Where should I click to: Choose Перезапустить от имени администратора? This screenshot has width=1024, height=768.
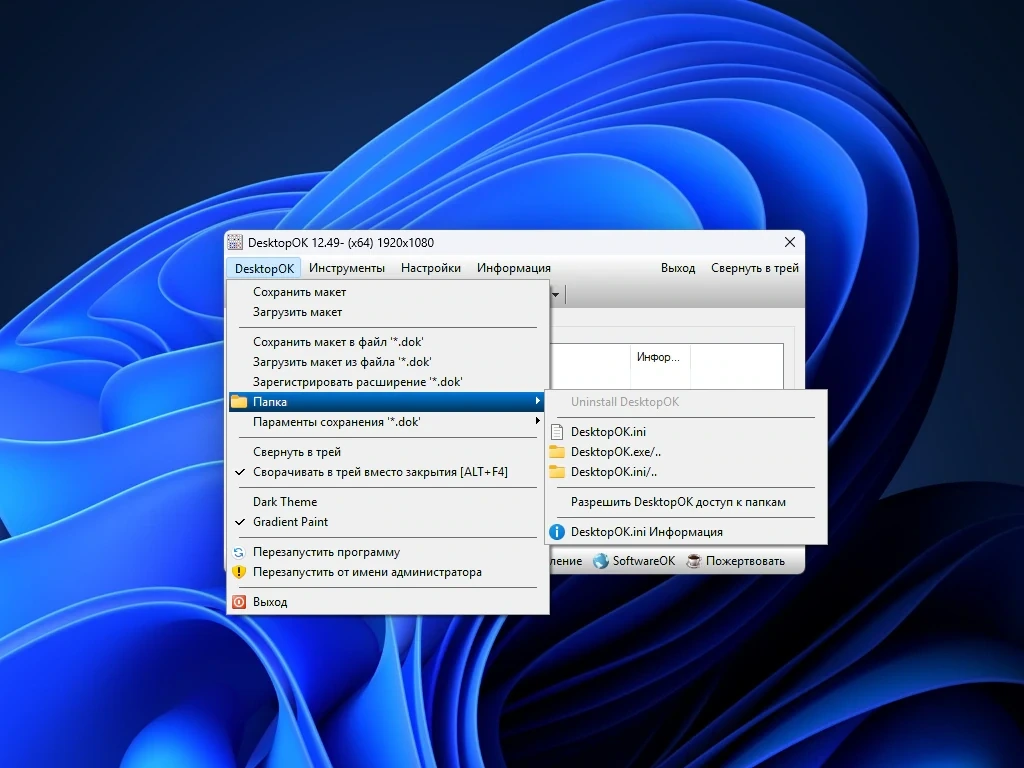389,572
